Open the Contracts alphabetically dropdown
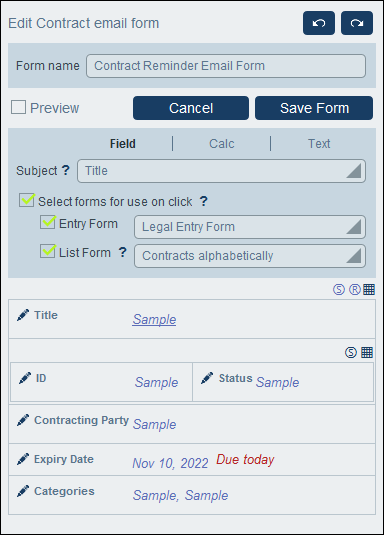This screenshot has width=384, height=535. click(x=250, y=256)
